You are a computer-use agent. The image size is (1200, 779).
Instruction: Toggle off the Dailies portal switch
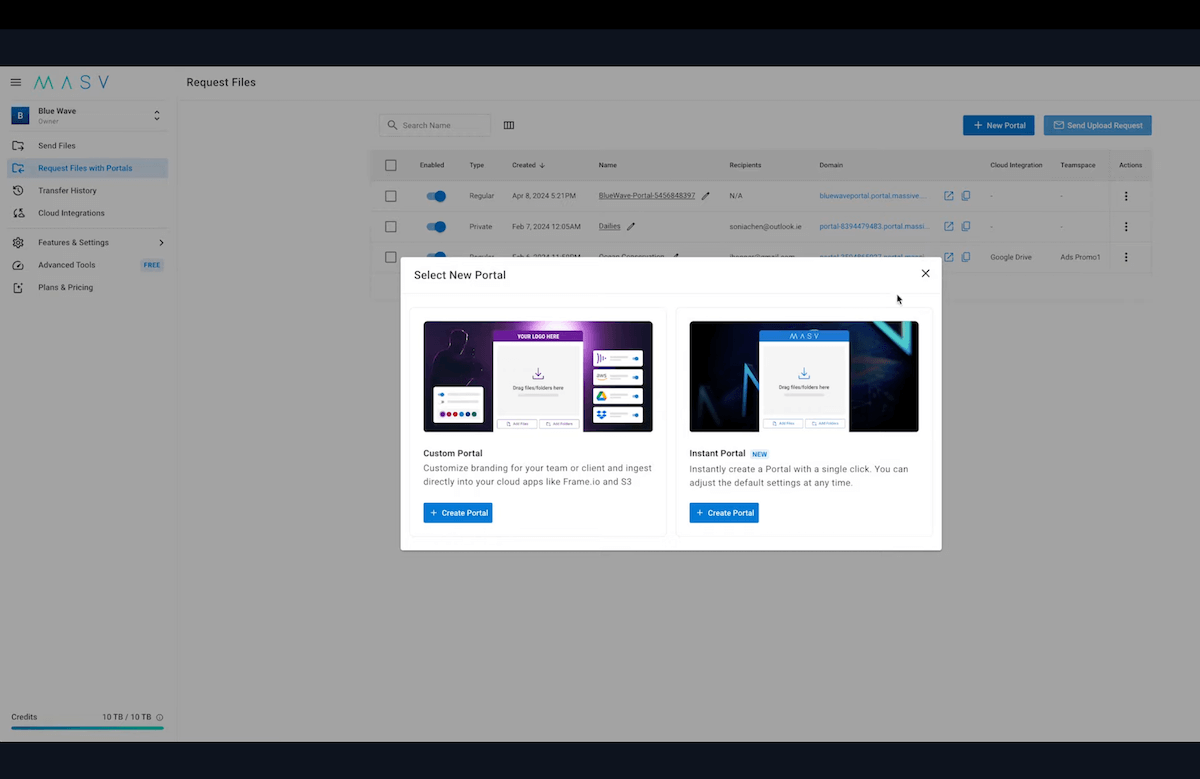coord(436,226)
